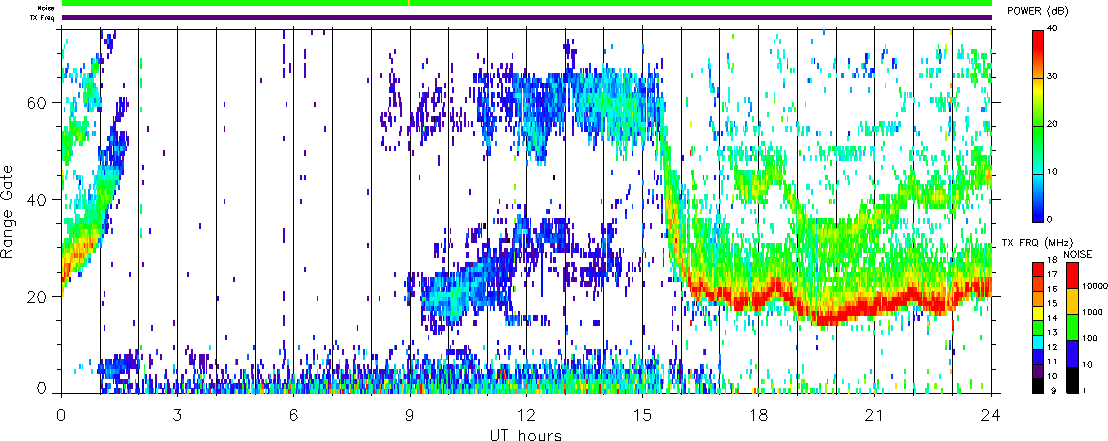Click the 'POWER (dB)' colorbar title
The image size is (1108, 441).
(1038, 11)
